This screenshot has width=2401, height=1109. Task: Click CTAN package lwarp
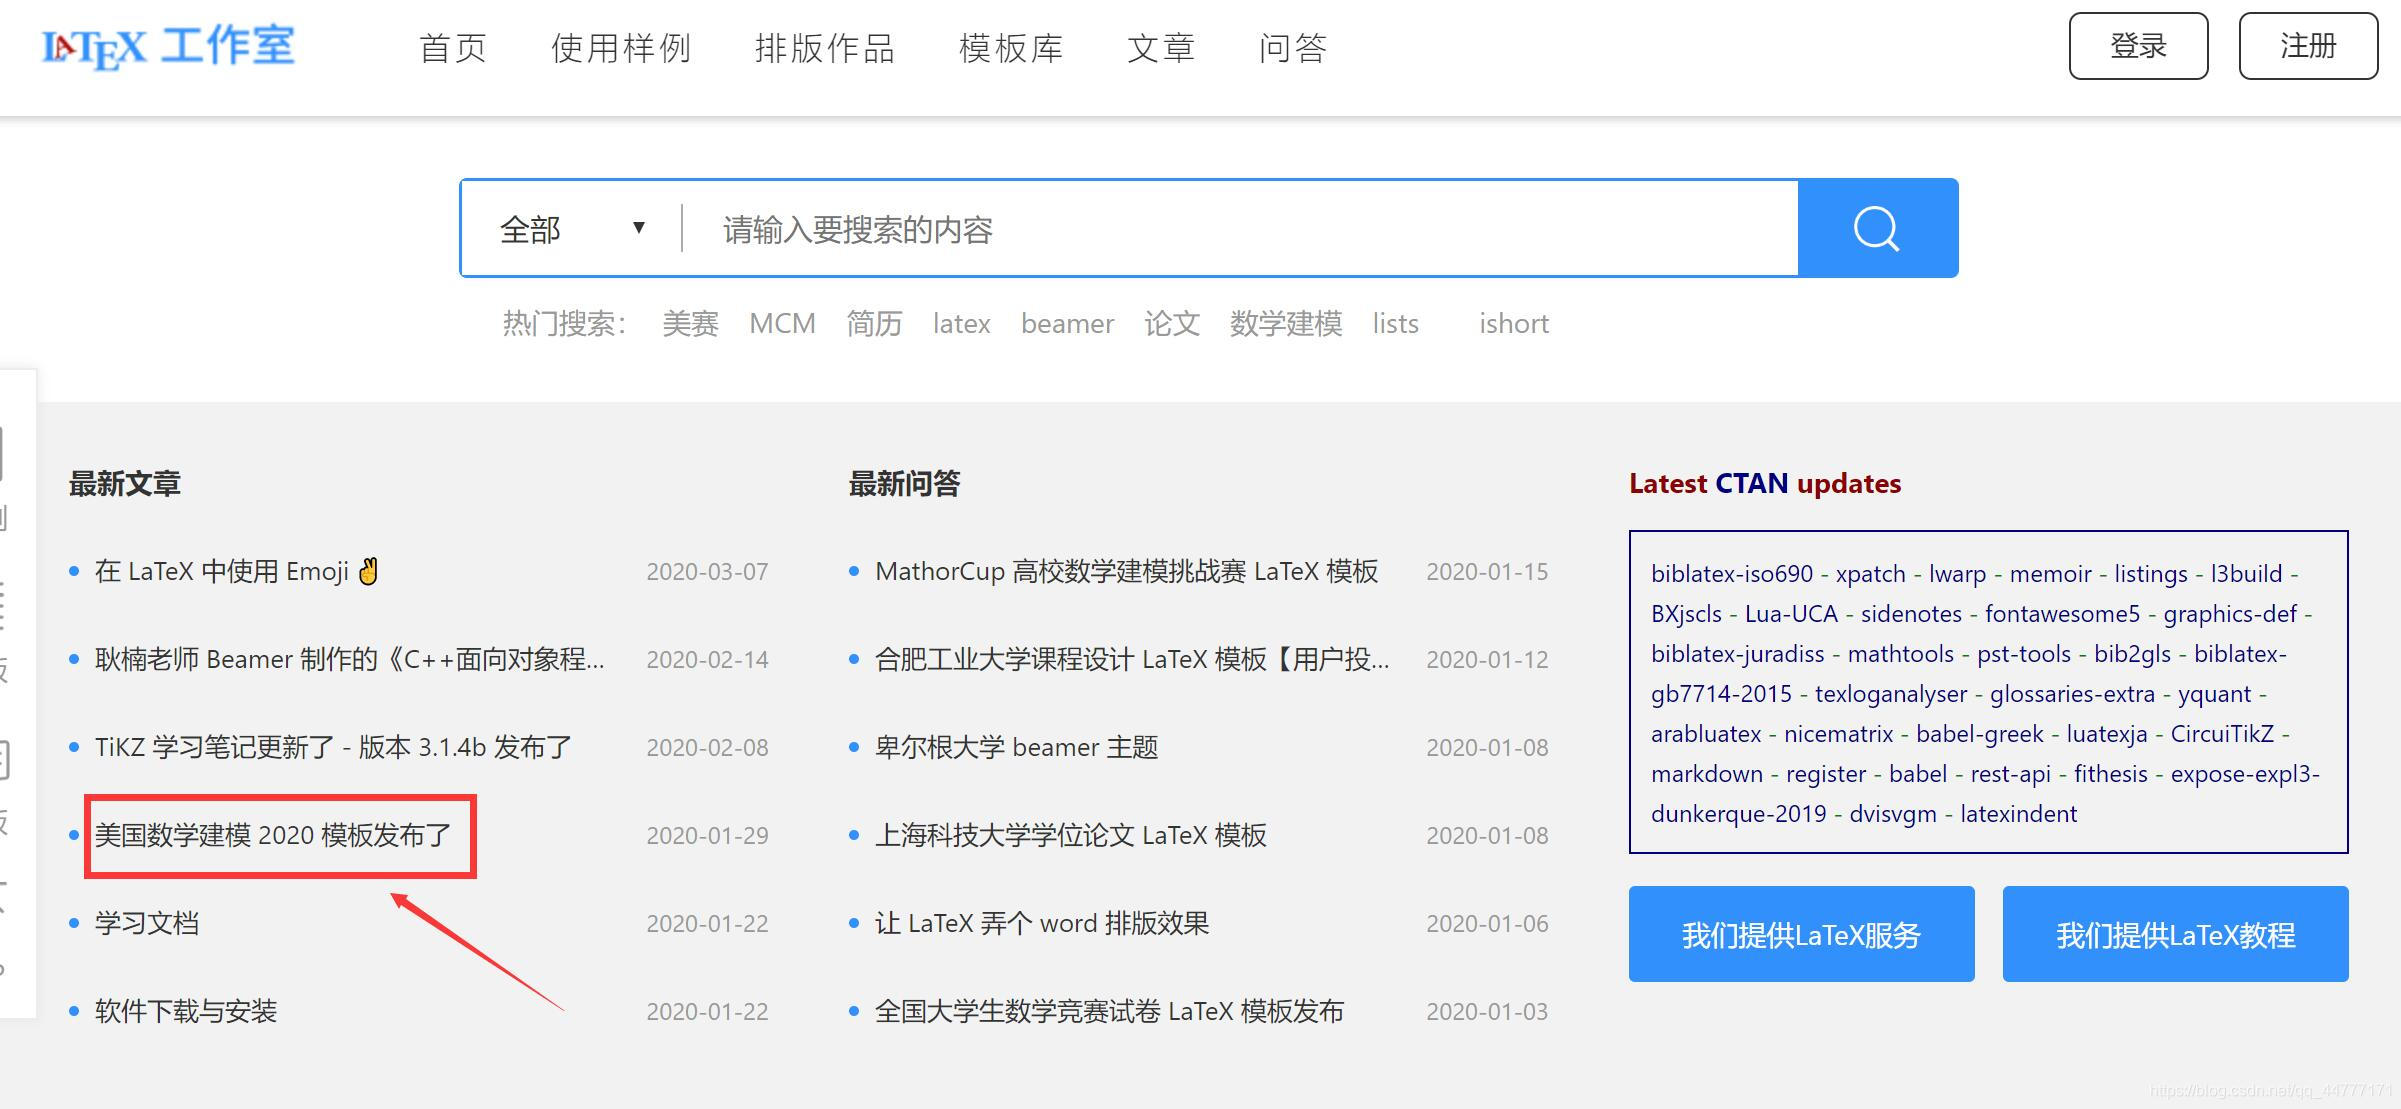[1957, 574]
